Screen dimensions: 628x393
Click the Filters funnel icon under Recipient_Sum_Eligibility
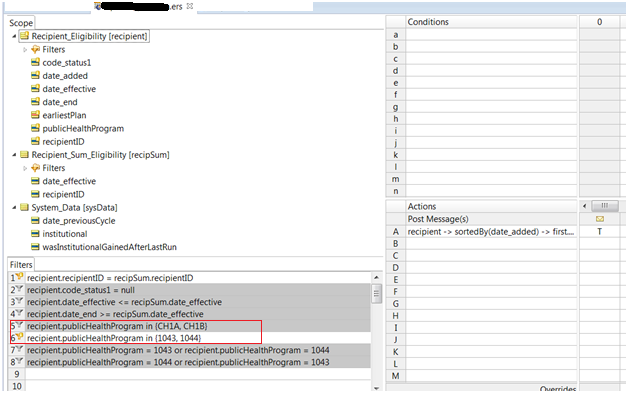click(x=36, y=168)
